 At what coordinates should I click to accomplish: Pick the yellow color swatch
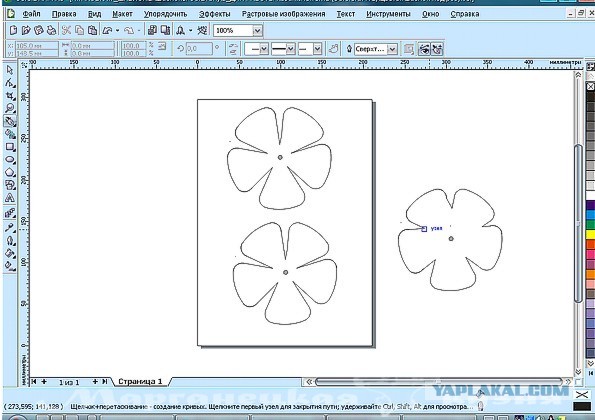[x=590, y=234]
